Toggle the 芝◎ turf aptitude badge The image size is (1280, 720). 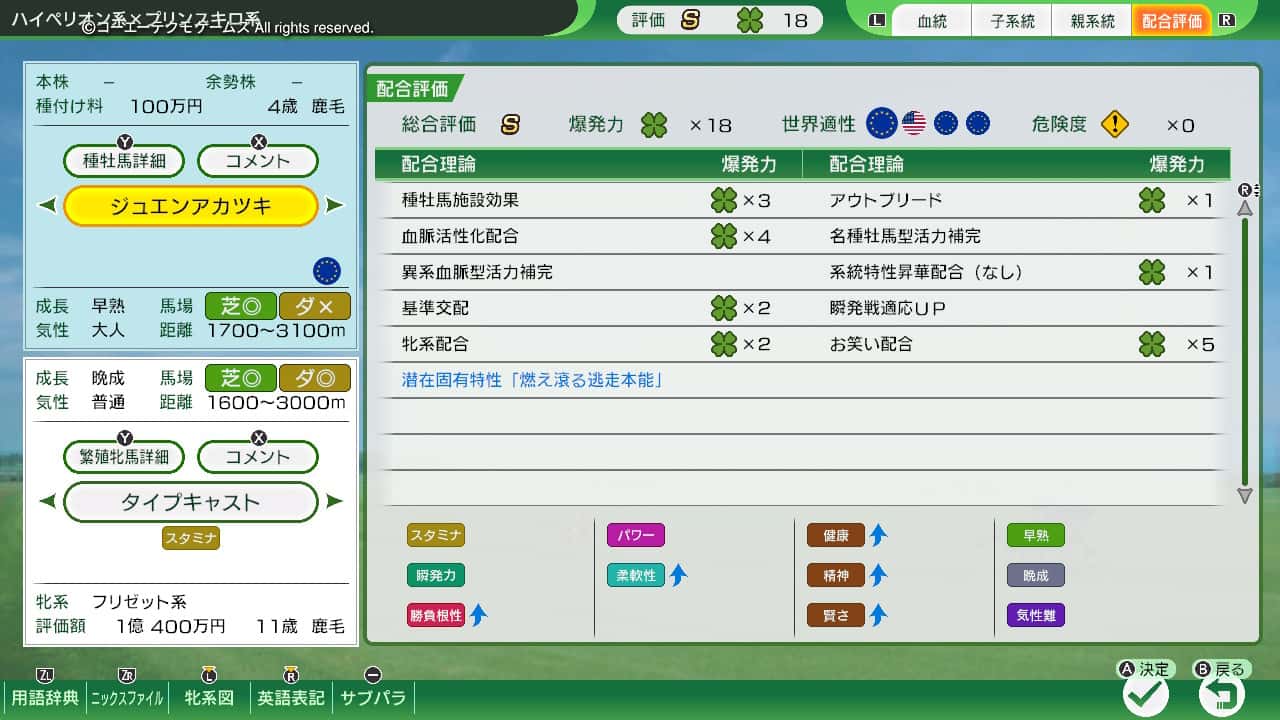pyautogui.click(x=240, y=306)
